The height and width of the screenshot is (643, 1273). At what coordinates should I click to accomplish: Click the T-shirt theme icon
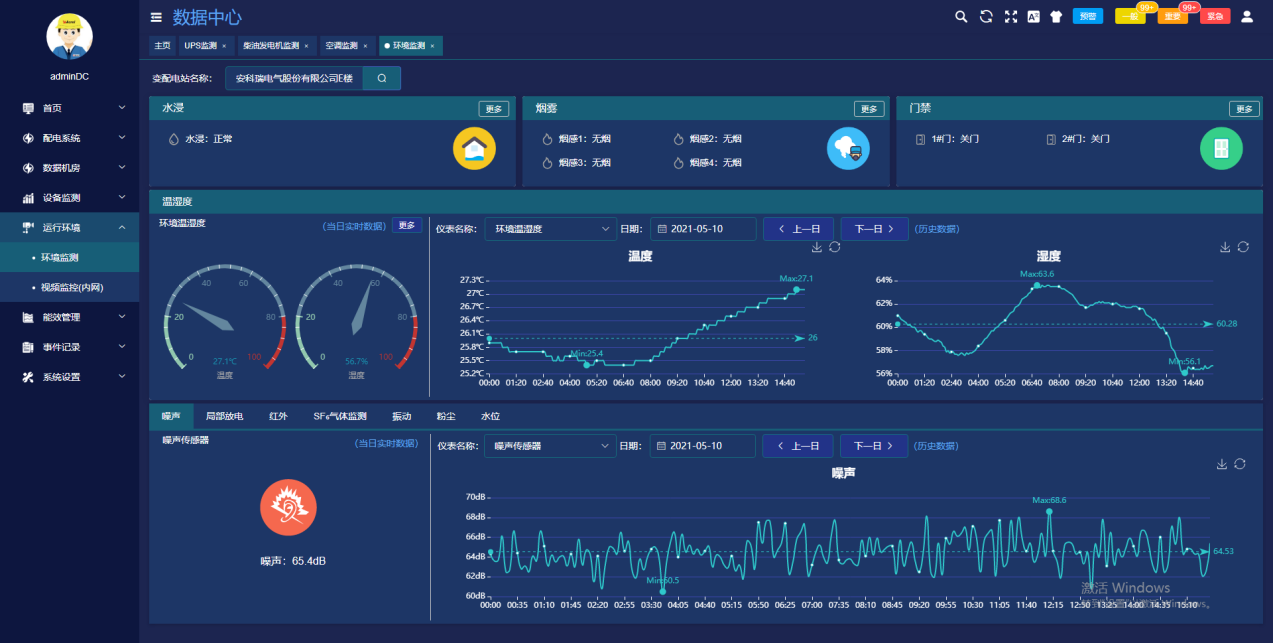[x=1056, y=16]
